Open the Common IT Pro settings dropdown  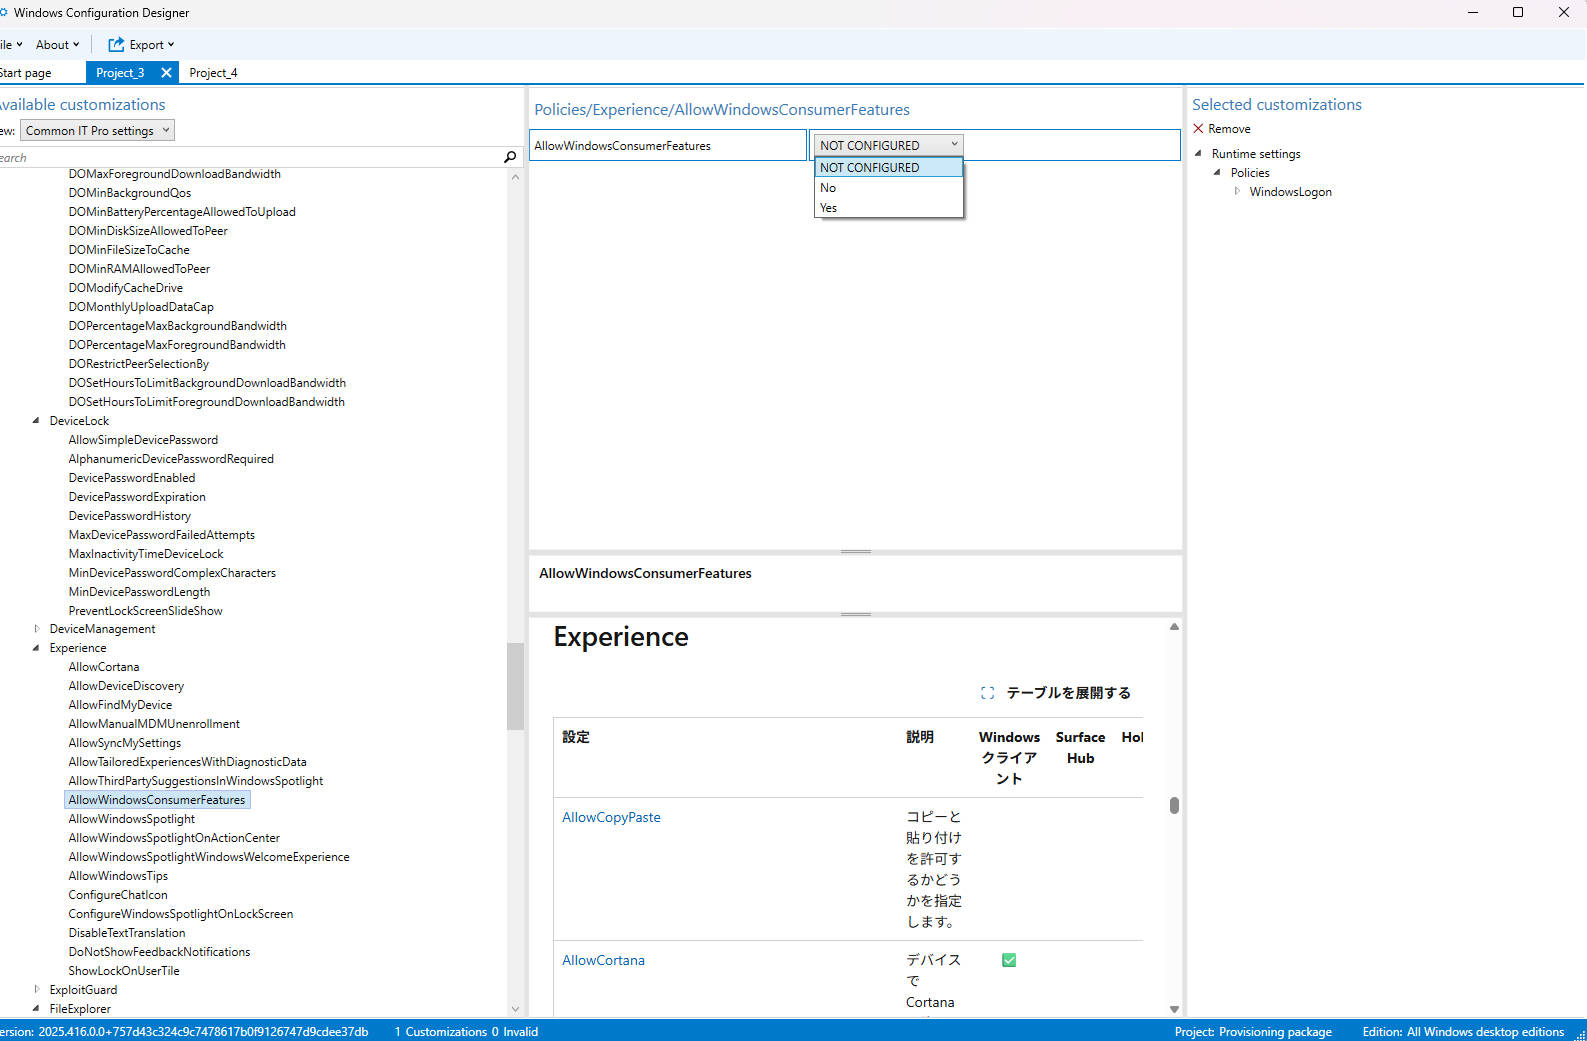pyautogui.click(x=97, y=131)
